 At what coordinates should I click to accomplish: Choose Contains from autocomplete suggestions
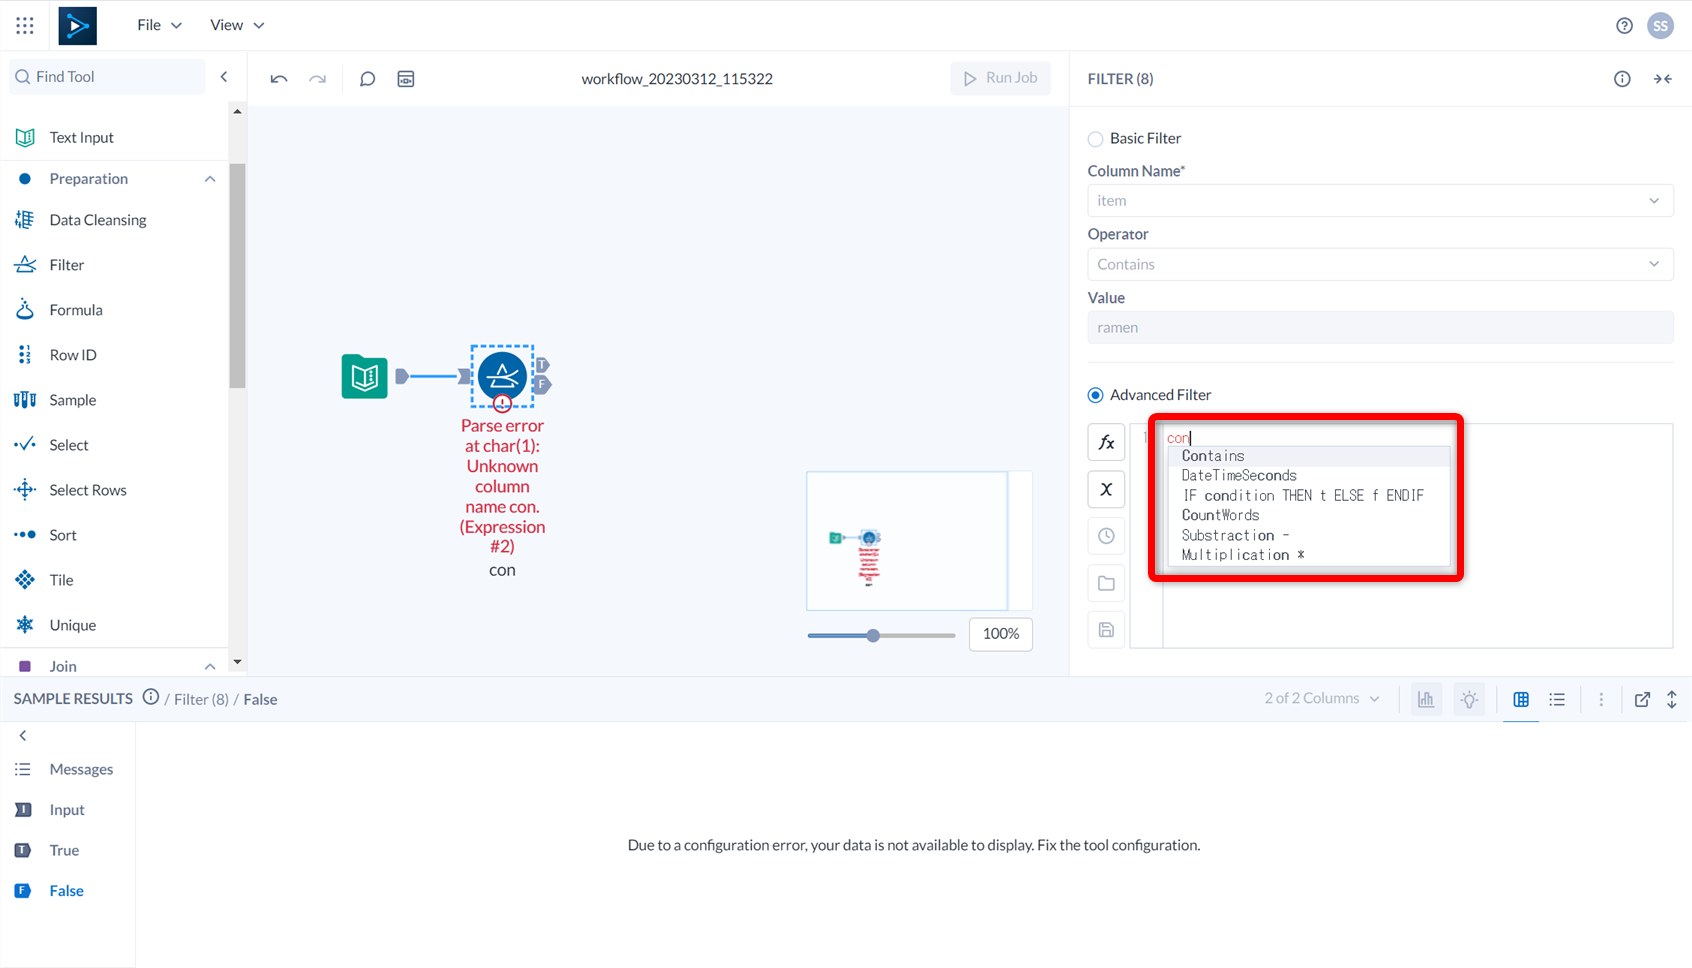[1213, 456]
